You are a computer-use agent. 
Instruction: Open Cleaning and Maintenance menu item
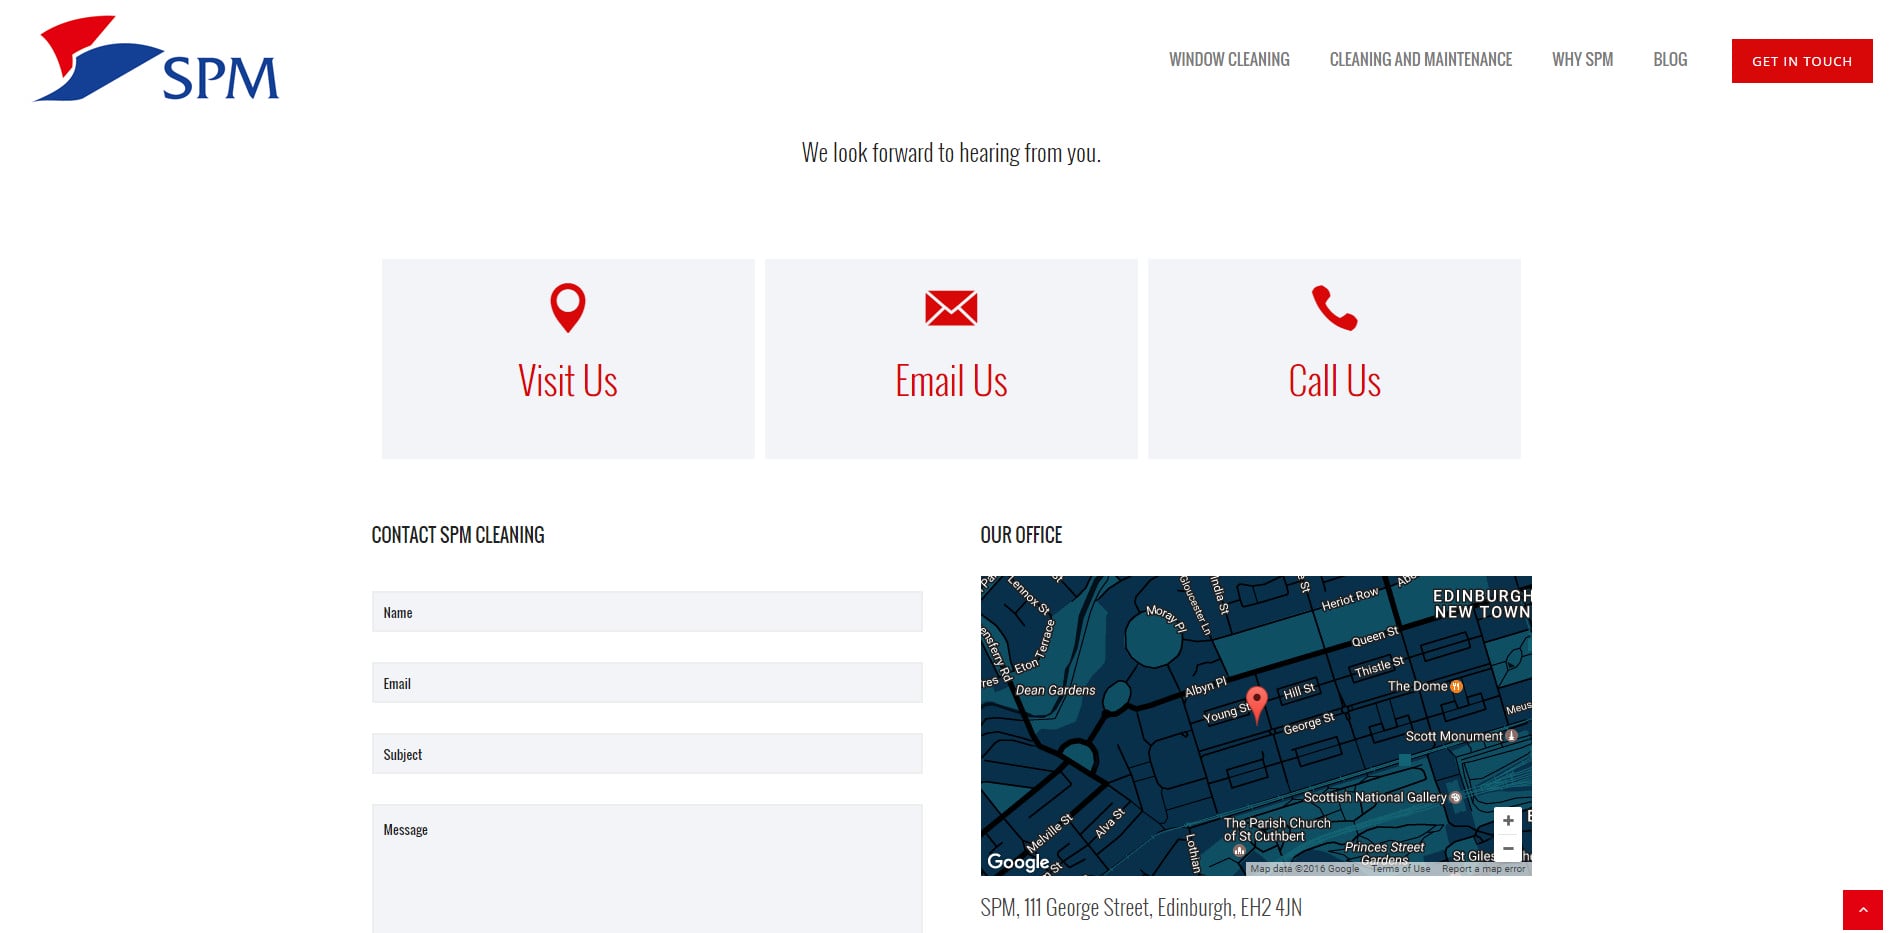[x=1421, y=60]
